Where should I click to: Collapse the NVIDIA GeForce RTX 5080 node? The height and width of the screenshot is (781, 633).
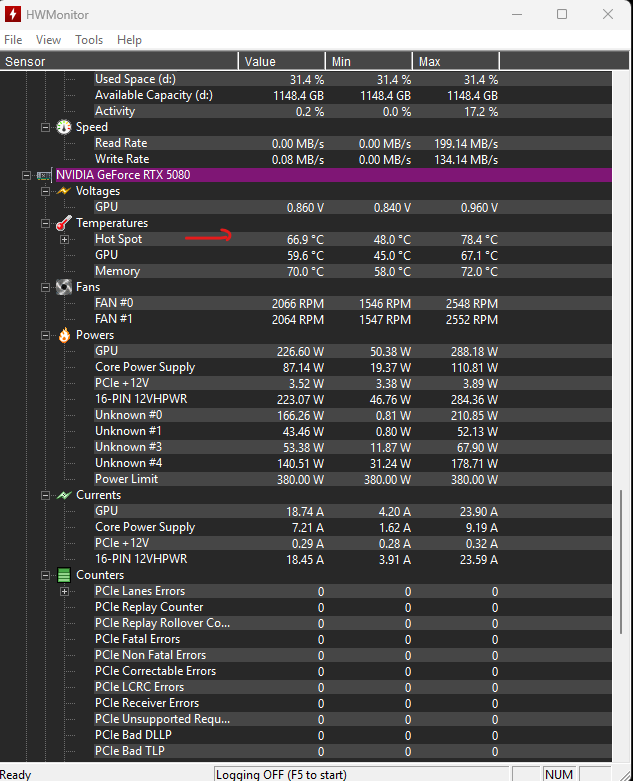click(26, 175)
